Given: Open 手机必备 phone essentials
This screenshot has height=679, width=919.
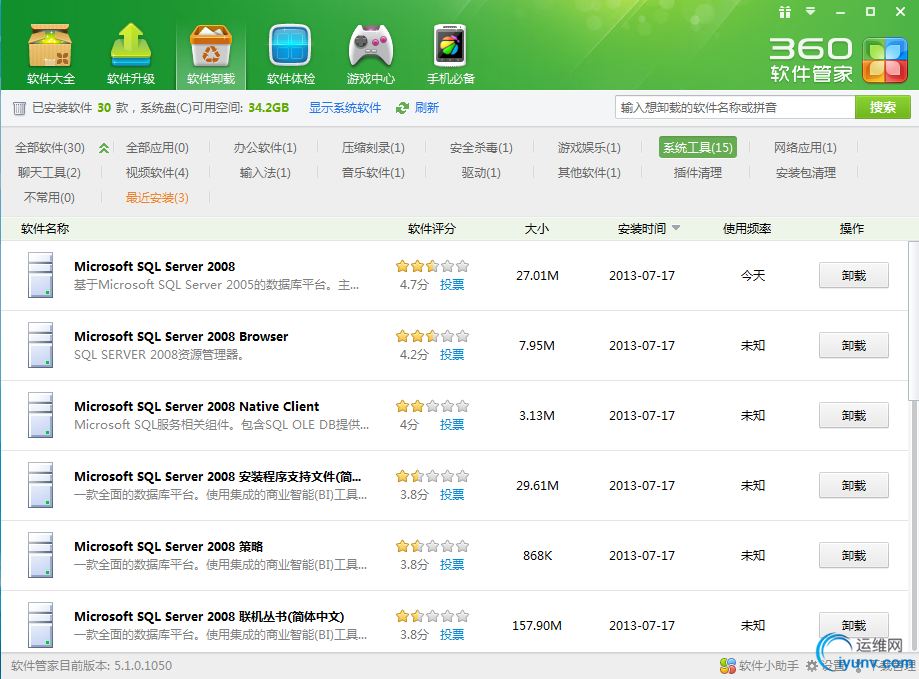Looking at the screenshot, I should [450, 54].
